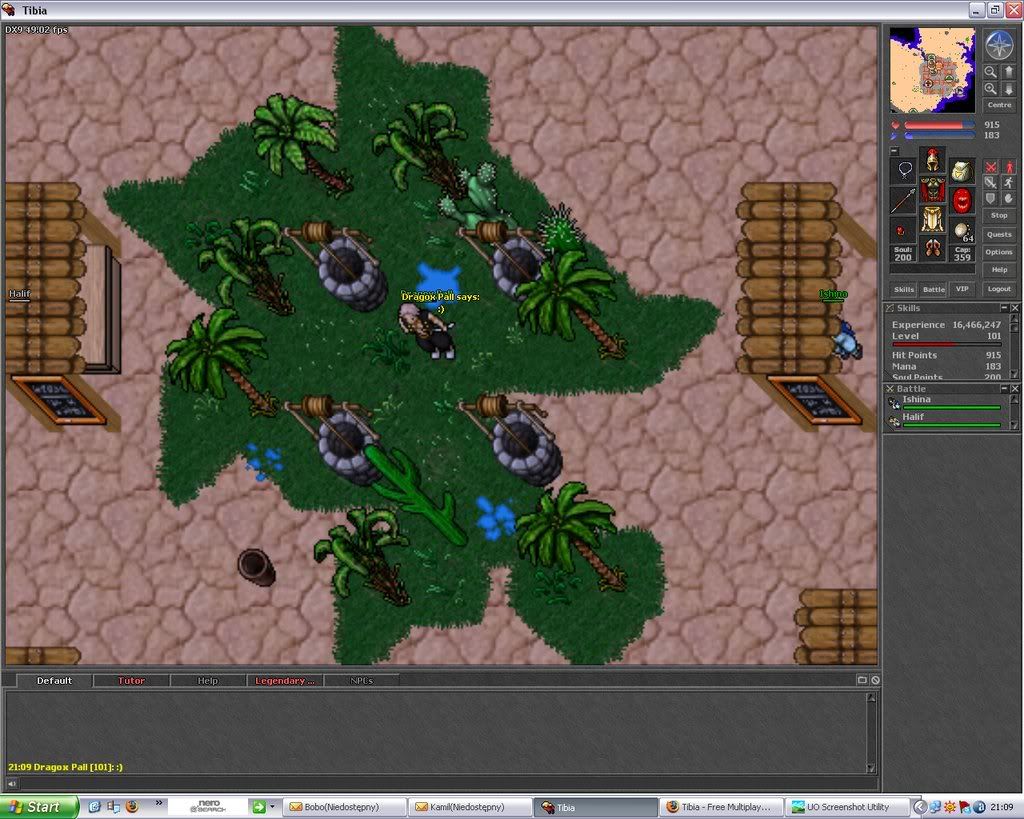This screenshot has height=819, width=1024.
Task: Click the minimap Centre button
Action: pos(999,104)
